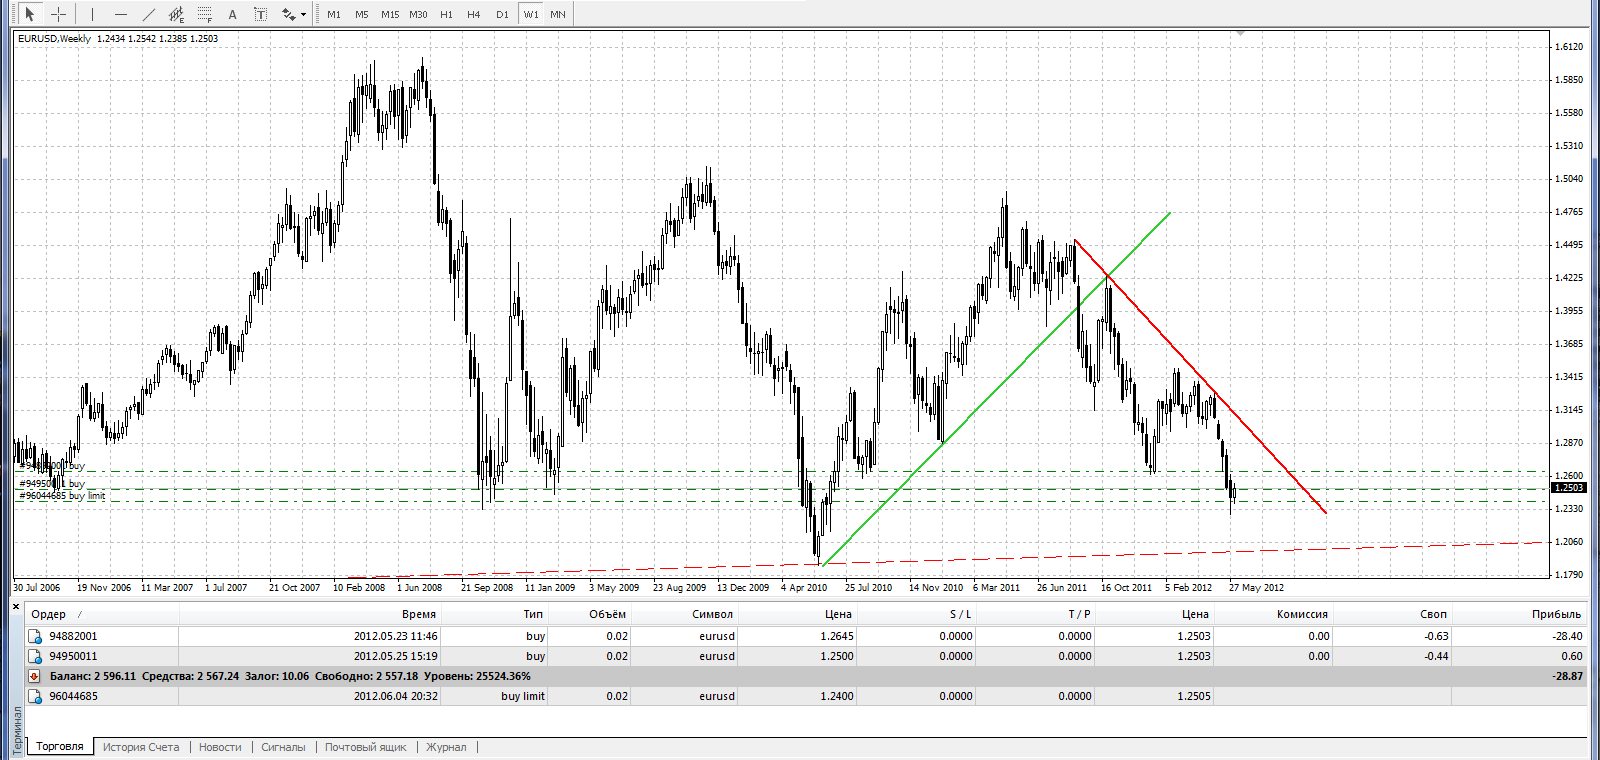Activate the crosshair tool
1600x760 pixels.
pos(59,14)
